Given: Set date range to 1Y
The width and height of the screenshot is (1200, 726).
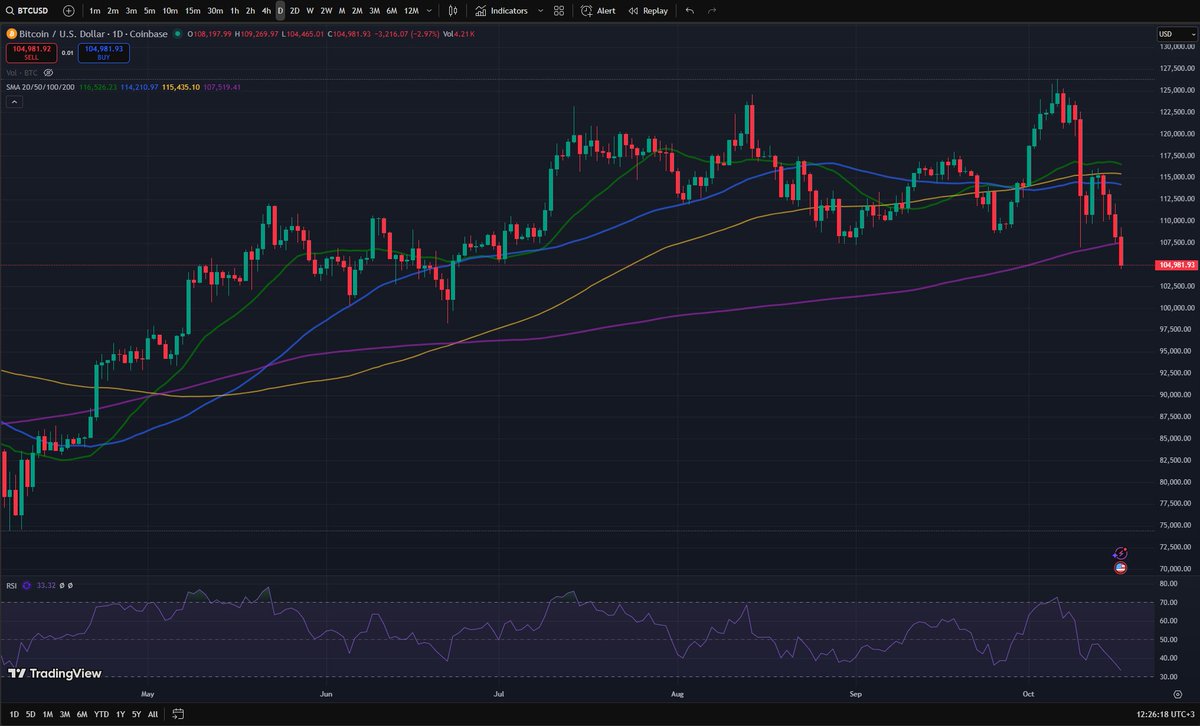Looking at the screenshot, I should 120,713.
